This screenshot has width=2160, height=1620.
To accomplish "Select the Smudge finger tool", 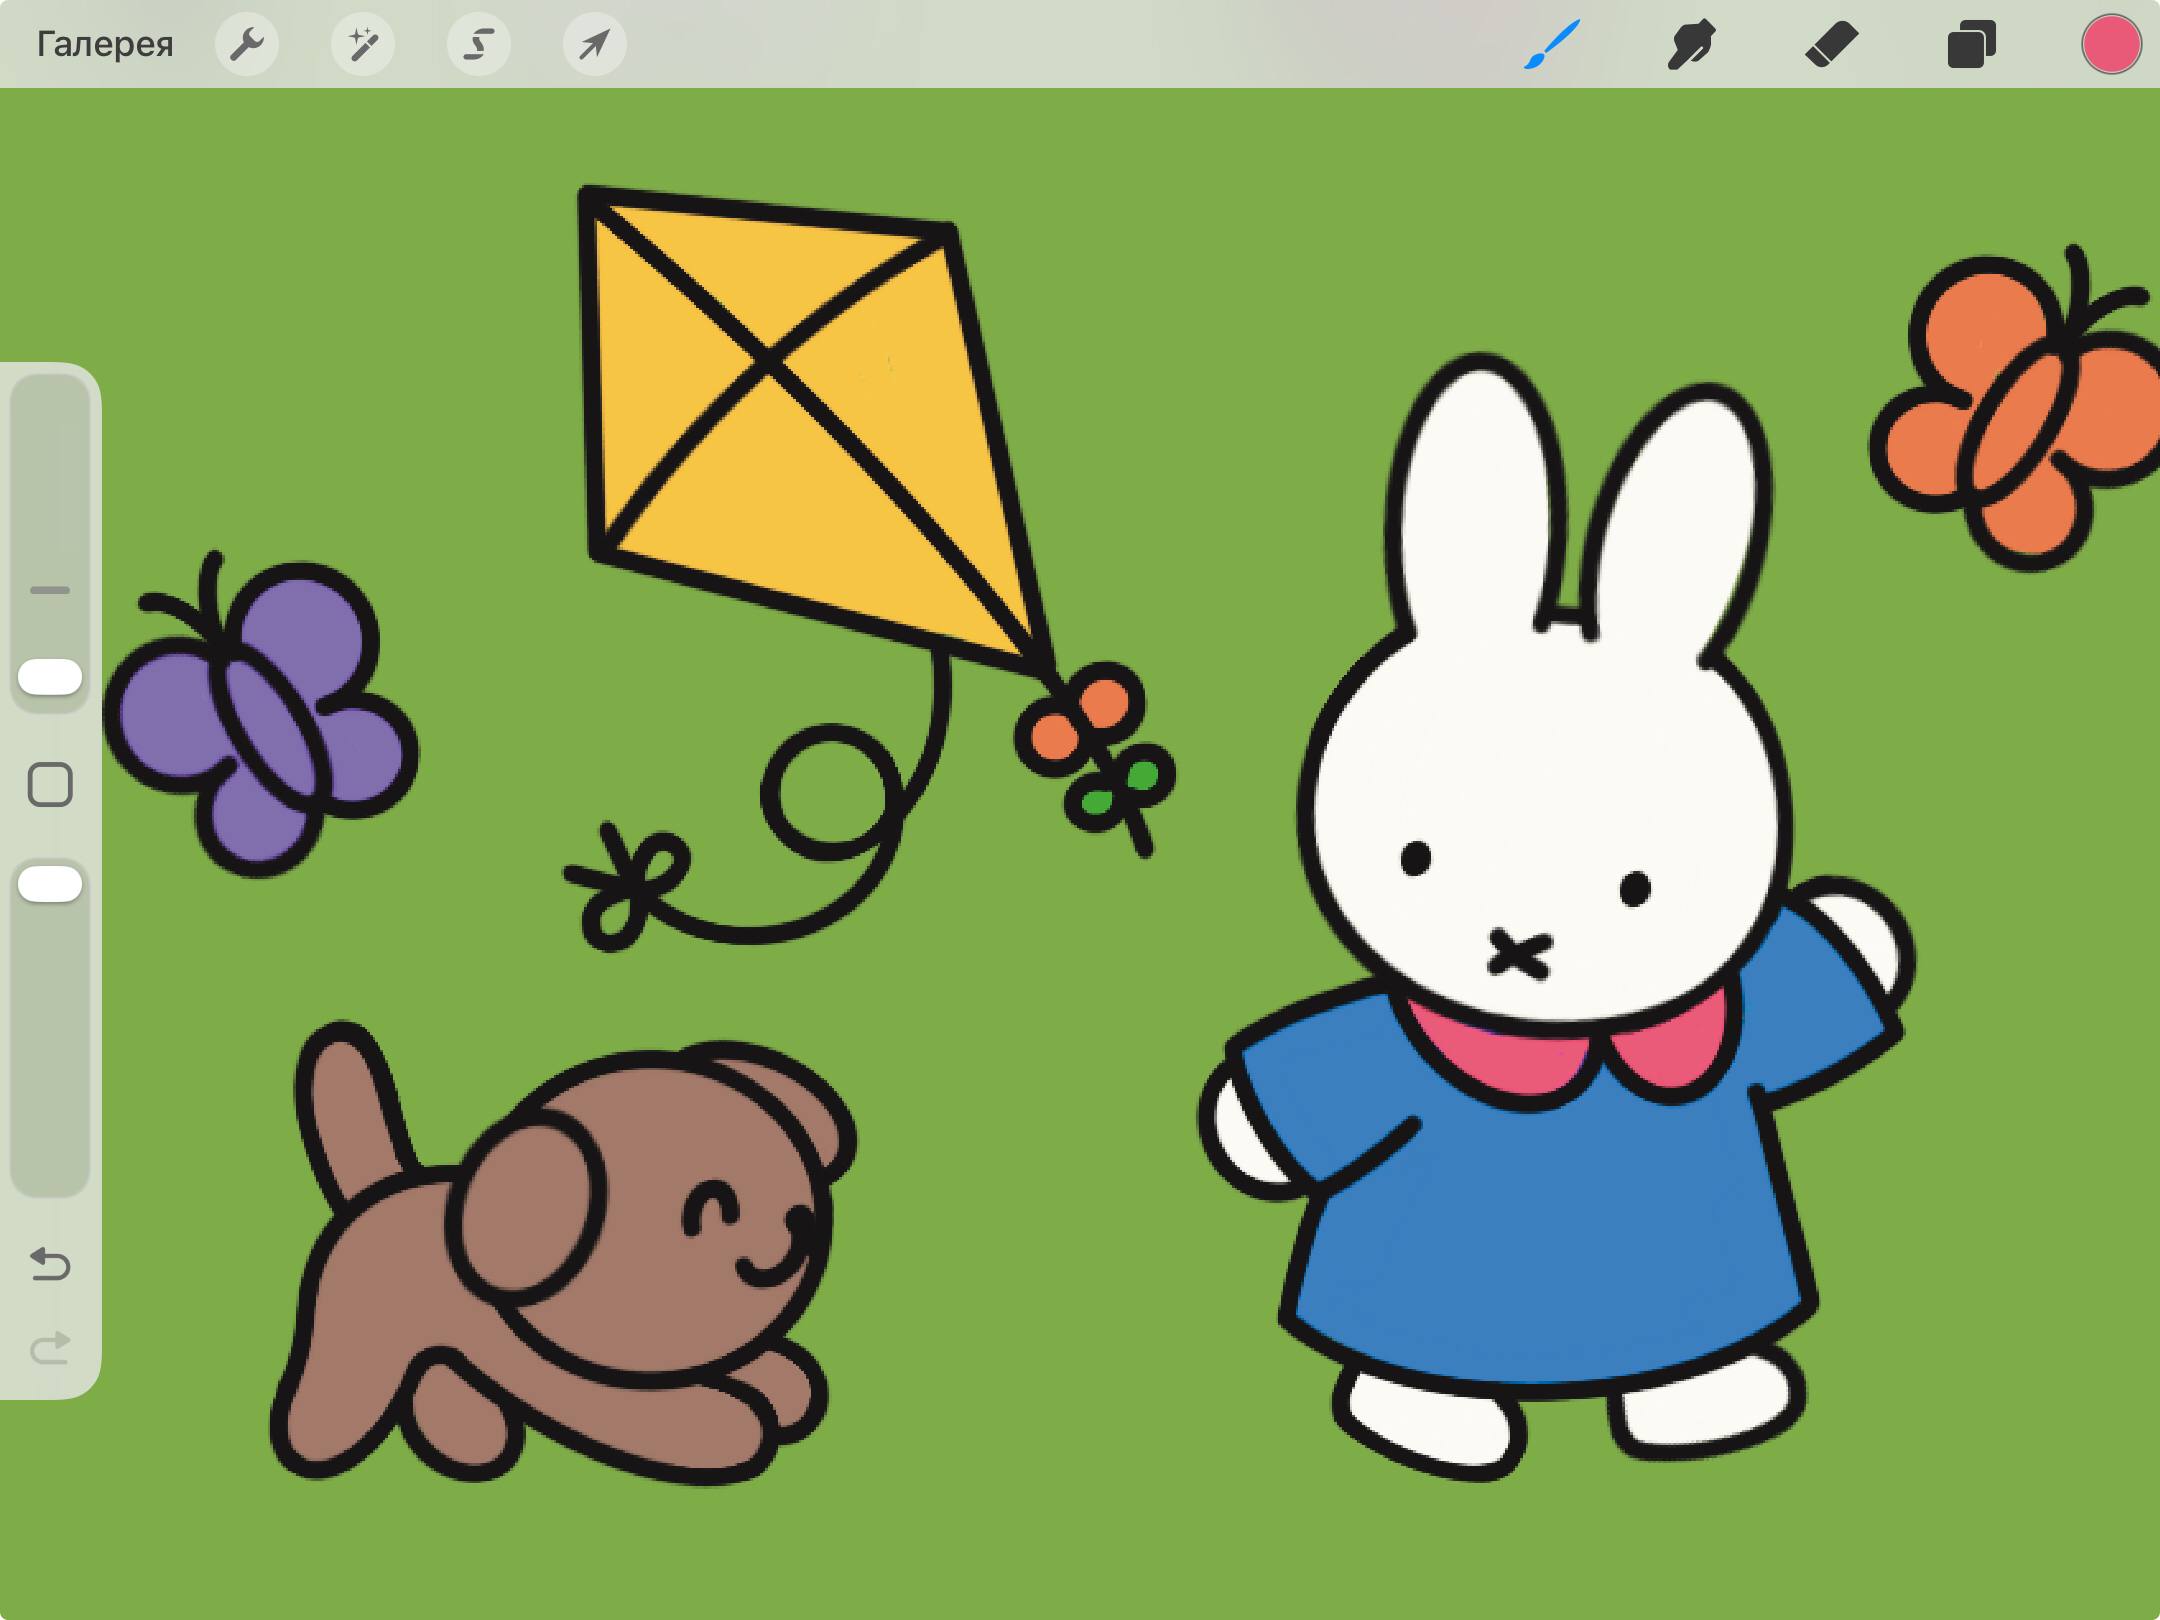I will coord(1692,44).
